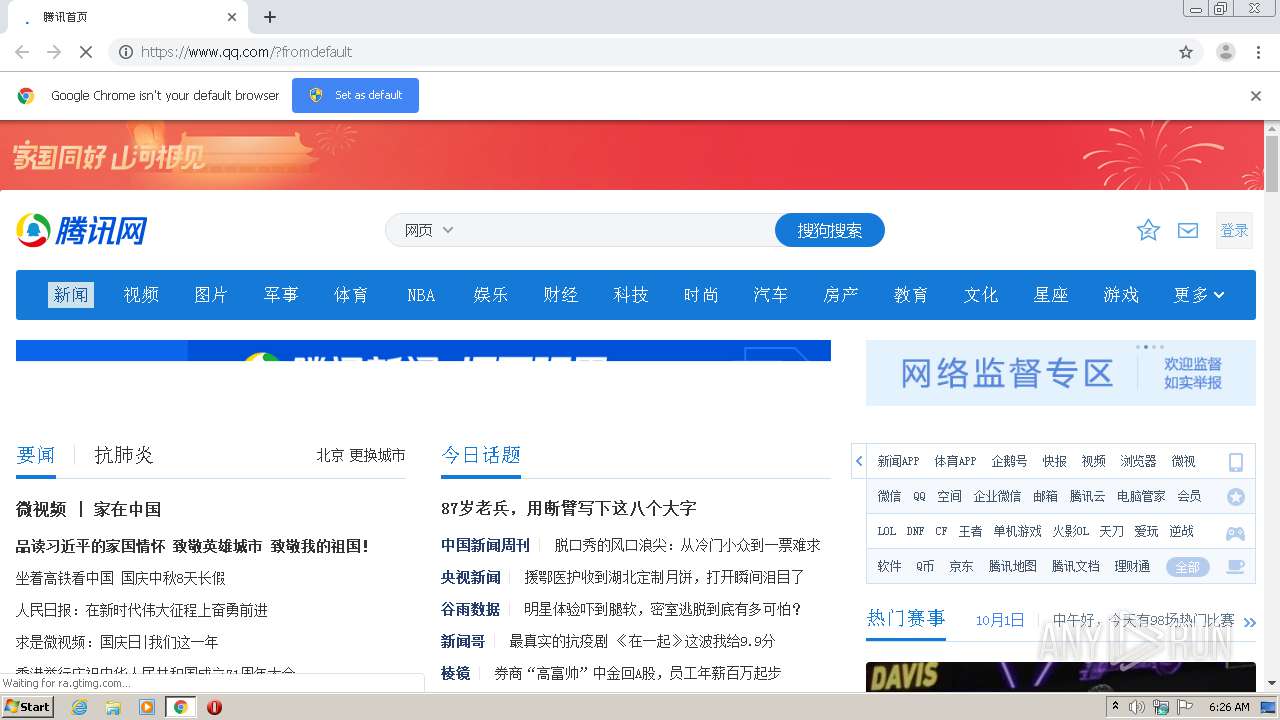Show all apps with 全部 button
Screen dimensions: 1280x720
1187,567
